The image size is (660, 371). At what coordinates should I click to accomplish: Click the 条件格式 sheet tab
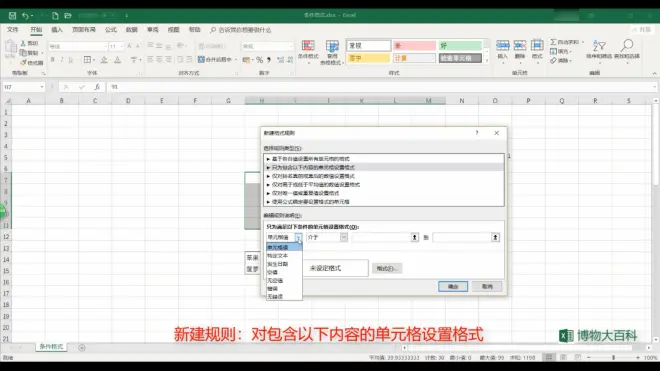[x=51, y=347]
